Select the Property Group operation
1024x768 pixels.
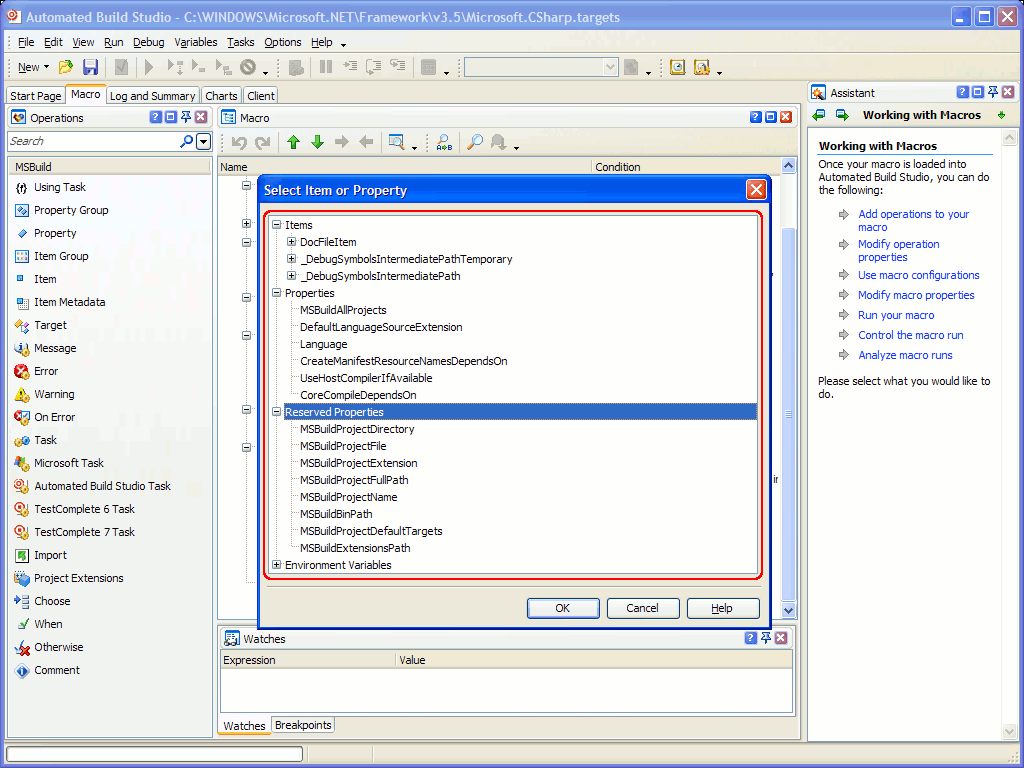pos(71,210)
